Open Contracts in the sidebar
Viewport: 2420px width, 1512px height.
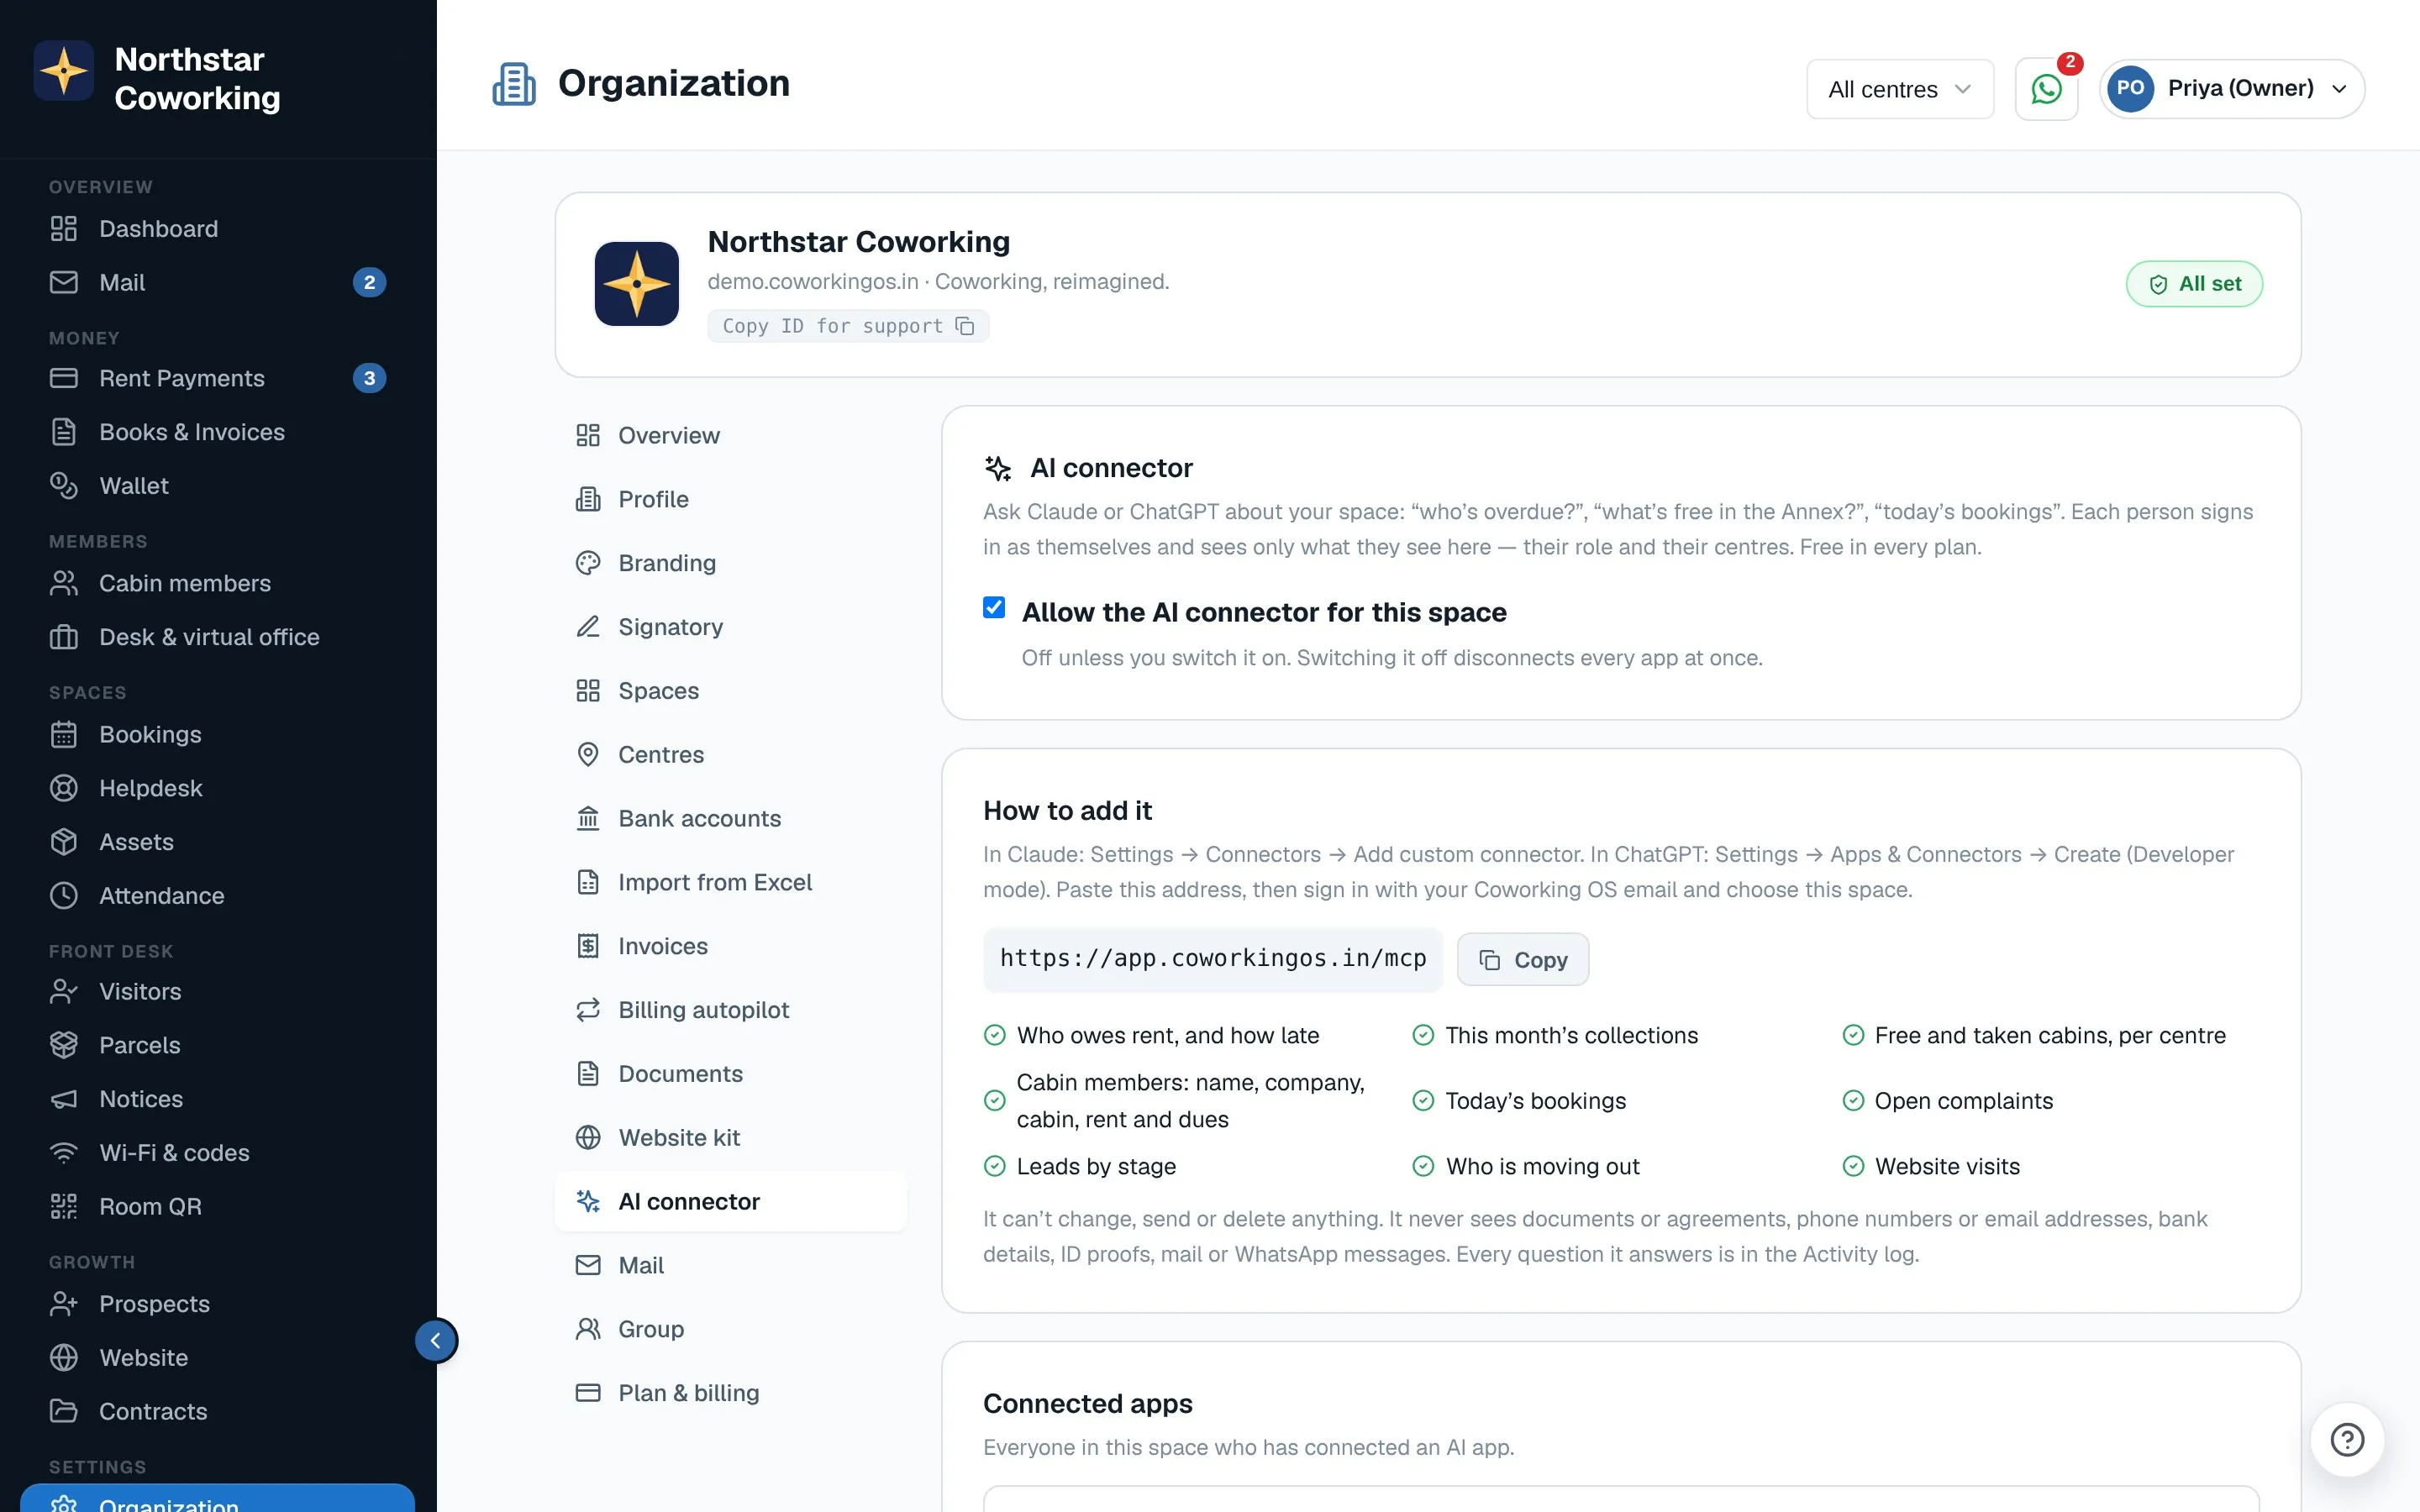[217, 1411]
